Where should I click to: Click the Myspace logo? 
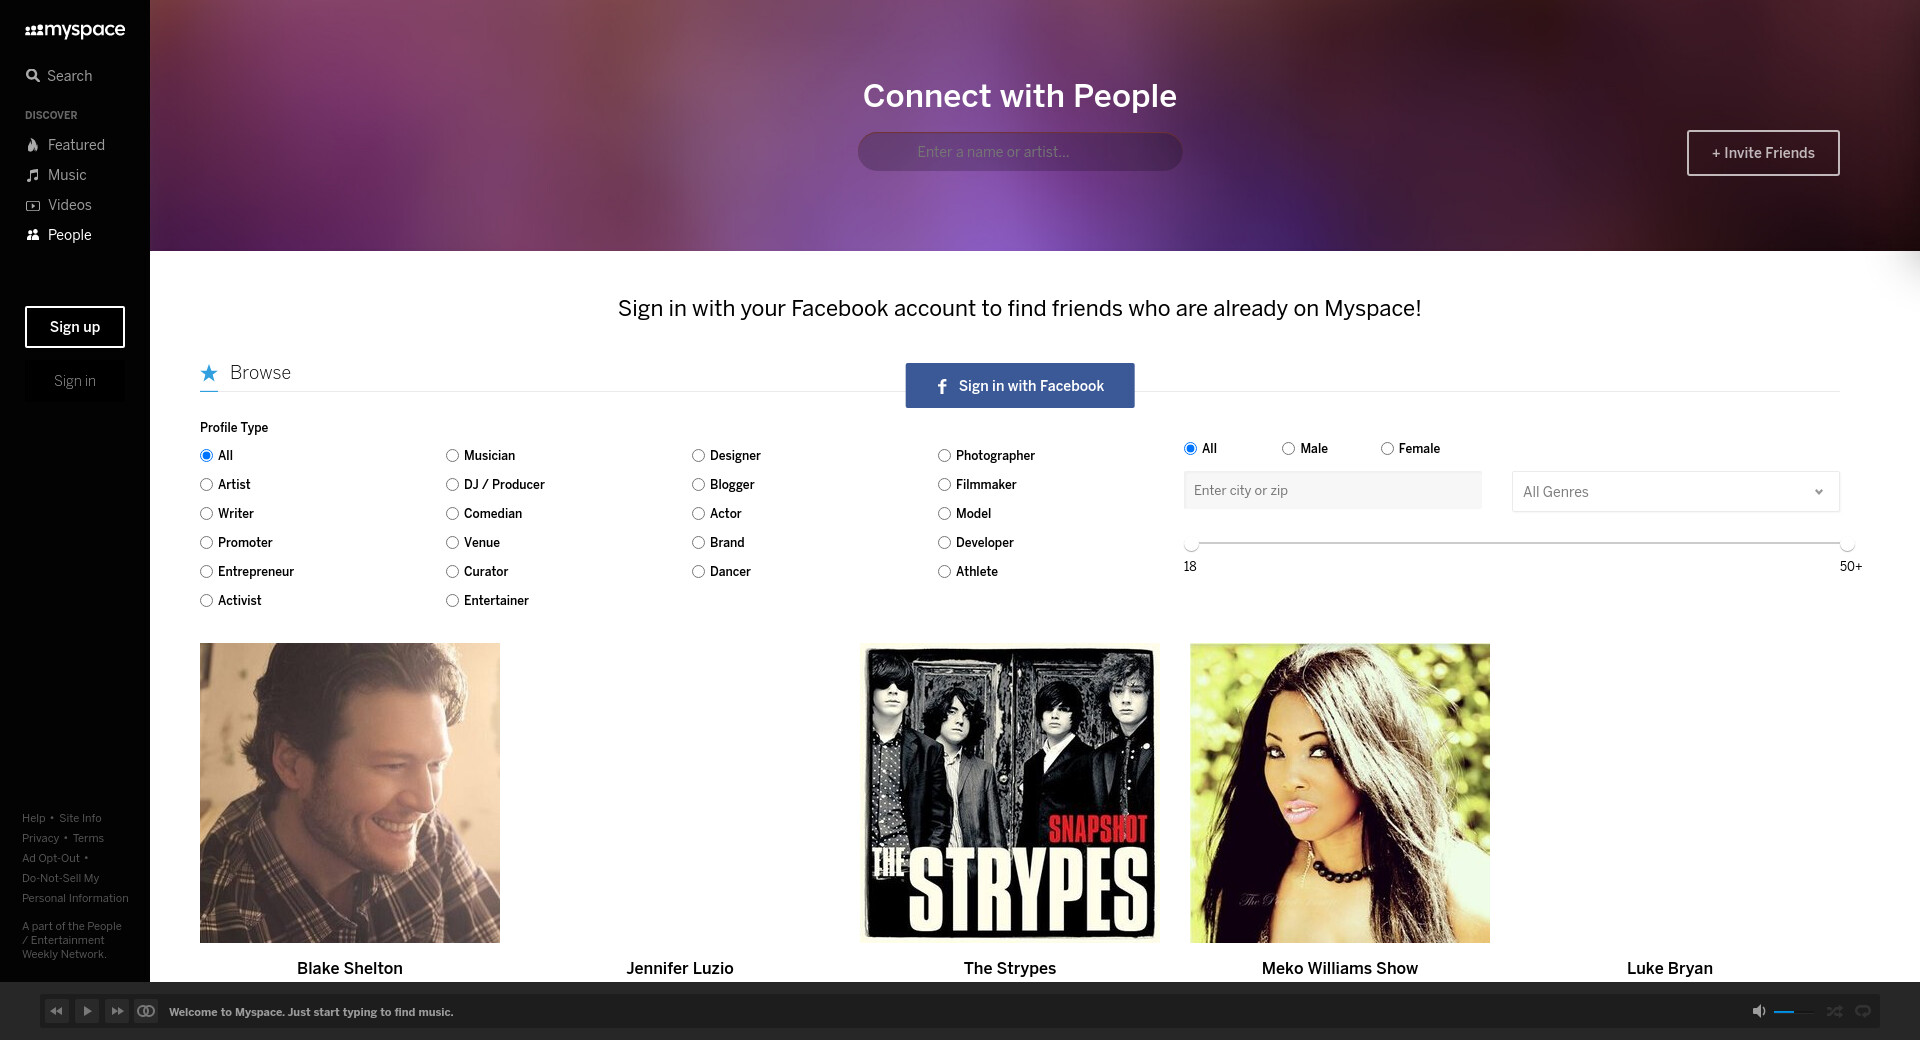(x=75, y=30)
